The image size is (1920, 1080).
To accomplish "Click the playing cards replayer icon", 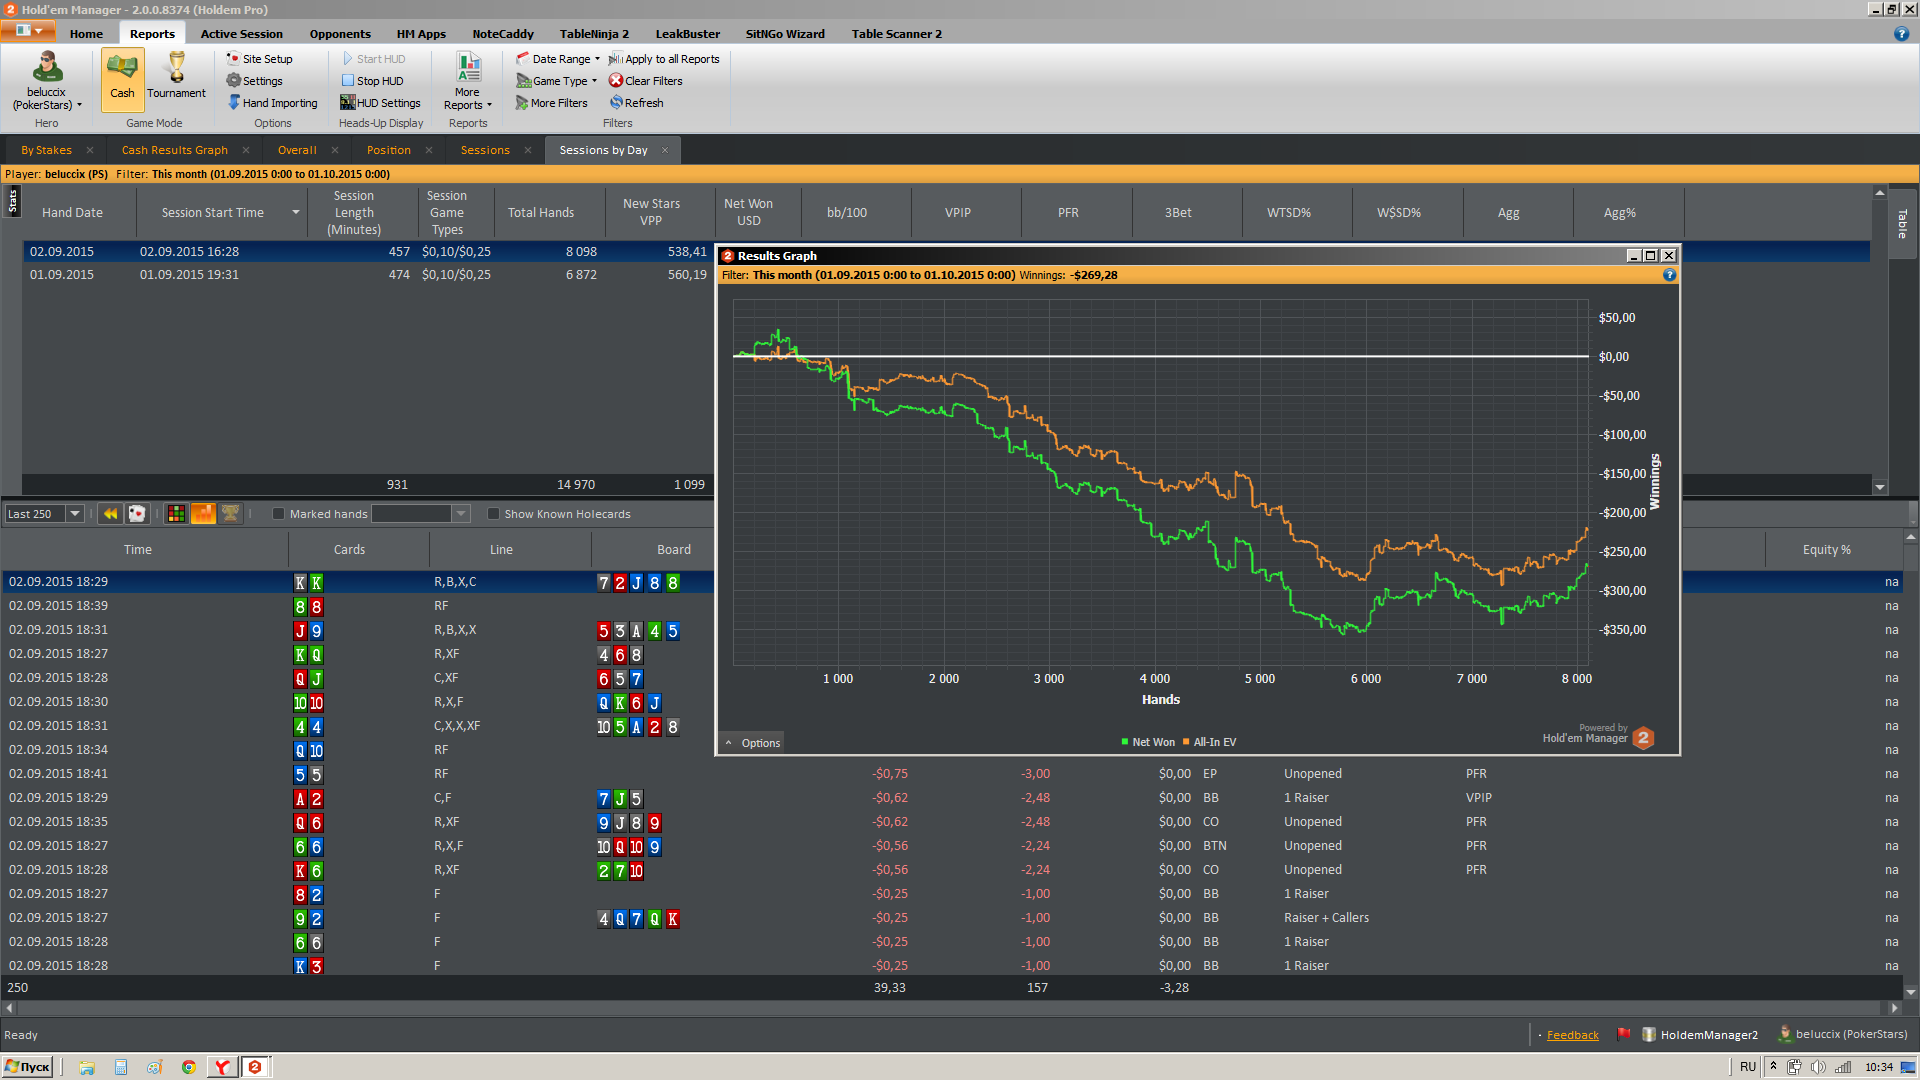I will 137,514.
